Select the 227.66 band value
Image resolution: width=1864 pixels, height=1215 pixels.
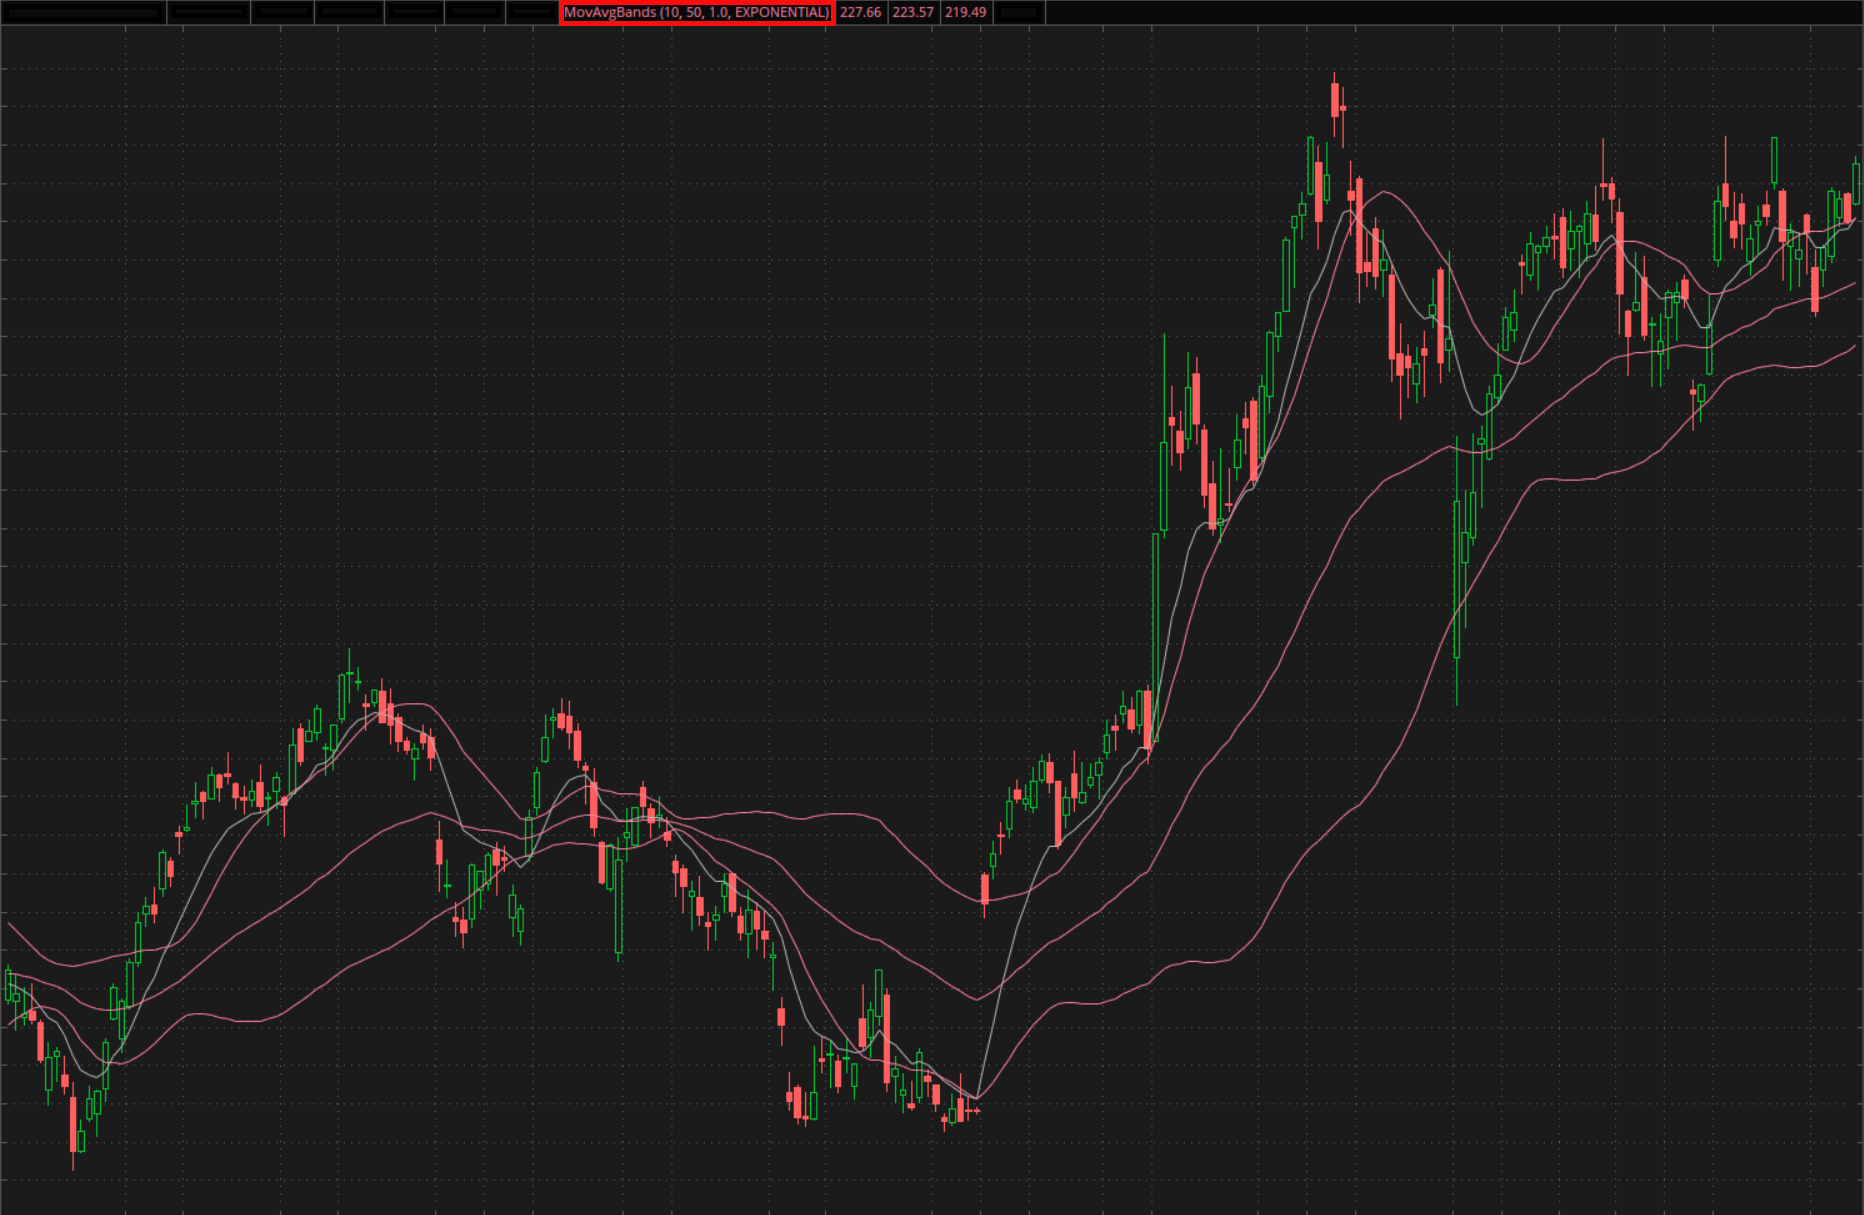pyautogui.click(x=861, y=13)
